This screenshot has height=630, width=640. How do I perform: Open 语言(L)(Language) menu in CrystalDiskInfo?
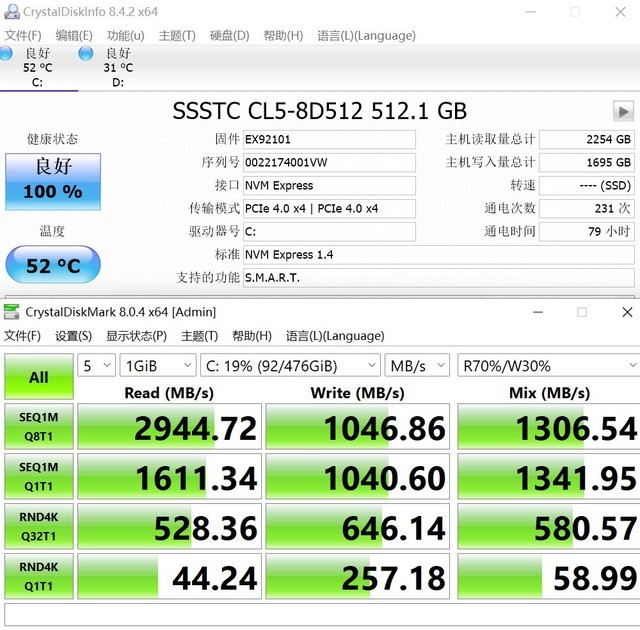click(x=367, y=35)
